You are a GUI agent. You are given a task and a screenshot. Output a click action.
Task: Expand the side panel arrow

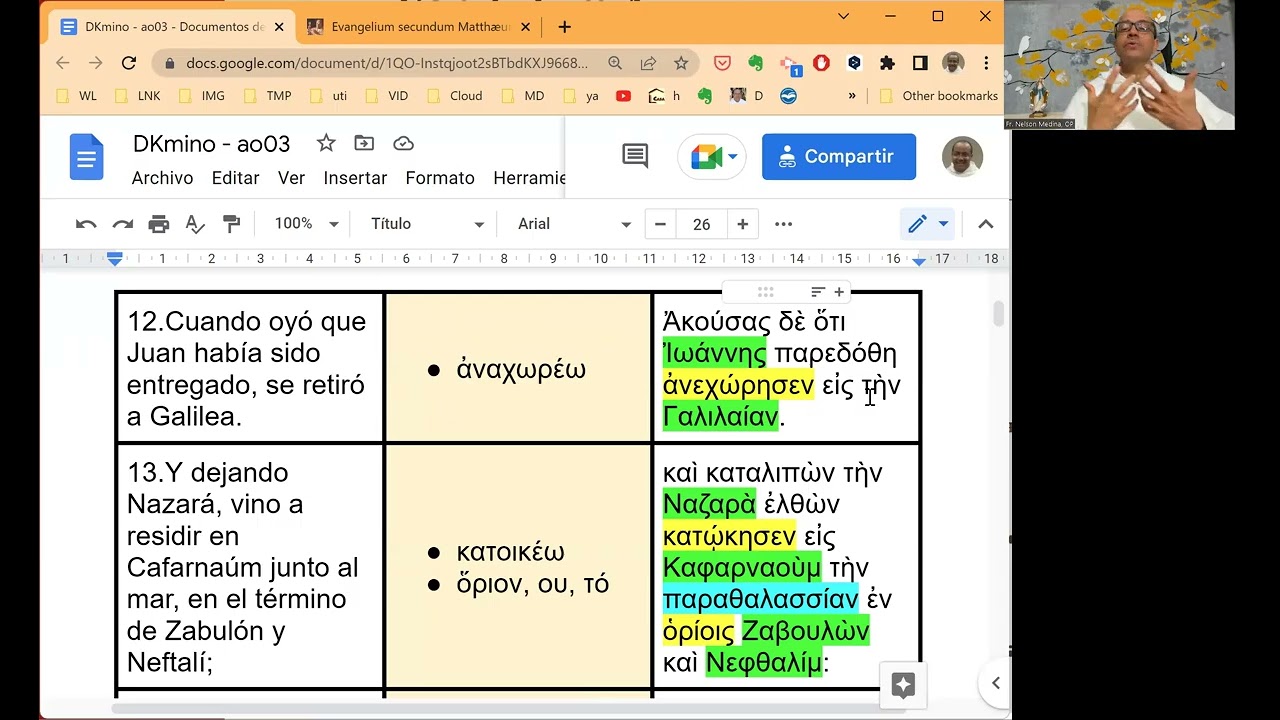[995, 683]
